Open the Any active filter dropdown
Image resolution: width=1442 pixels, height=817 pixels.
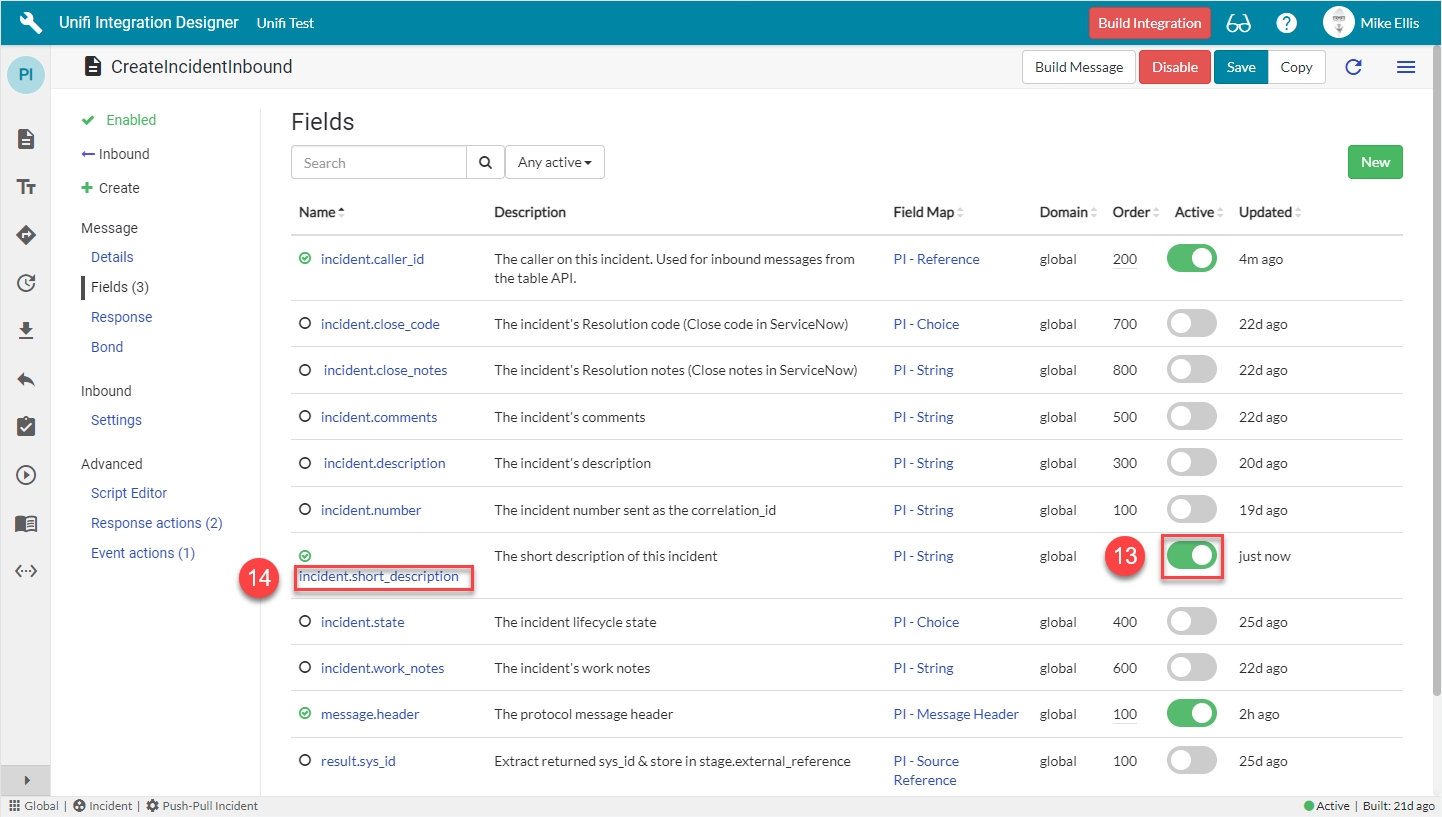(x=554, y=162)
